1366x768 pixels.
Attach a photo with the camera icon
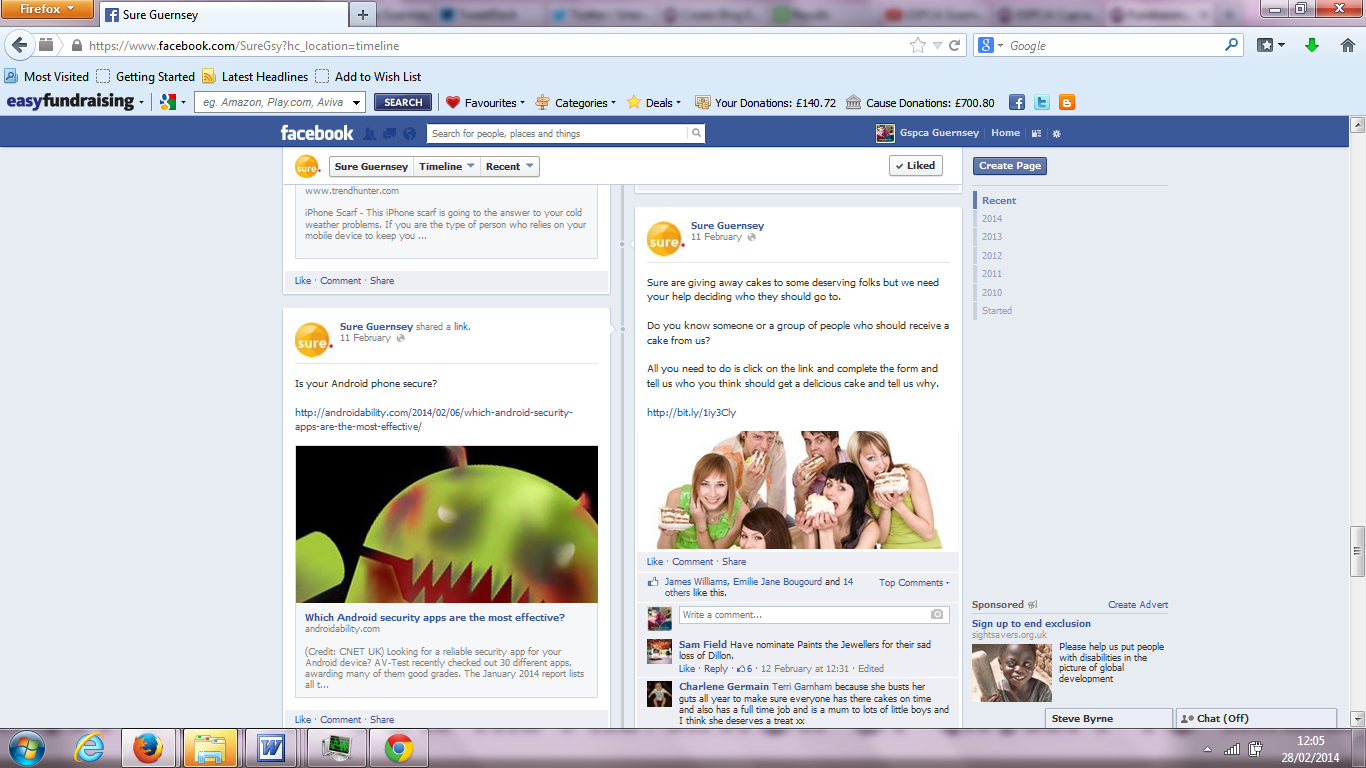937,614
